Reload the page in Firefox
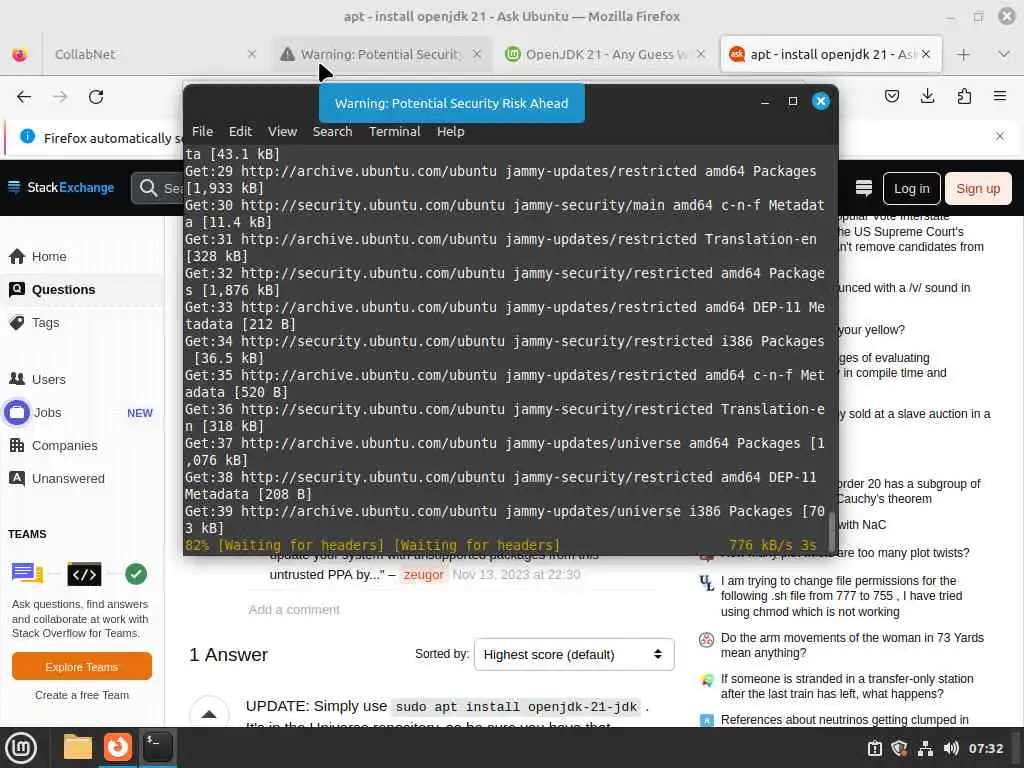The height and width of the screenshot is (768, 1024). (x=96, y=97)
